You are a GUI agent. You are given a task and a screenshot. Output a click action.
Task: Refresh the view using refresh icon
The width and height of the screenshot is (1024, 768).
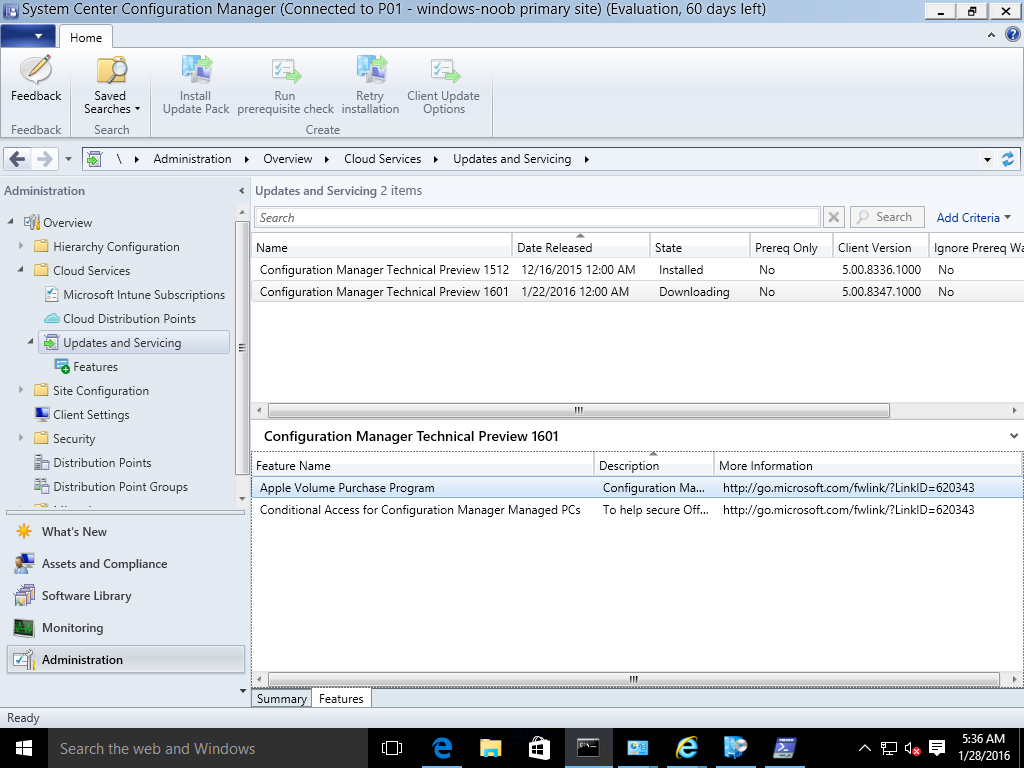coord(1008,159)
